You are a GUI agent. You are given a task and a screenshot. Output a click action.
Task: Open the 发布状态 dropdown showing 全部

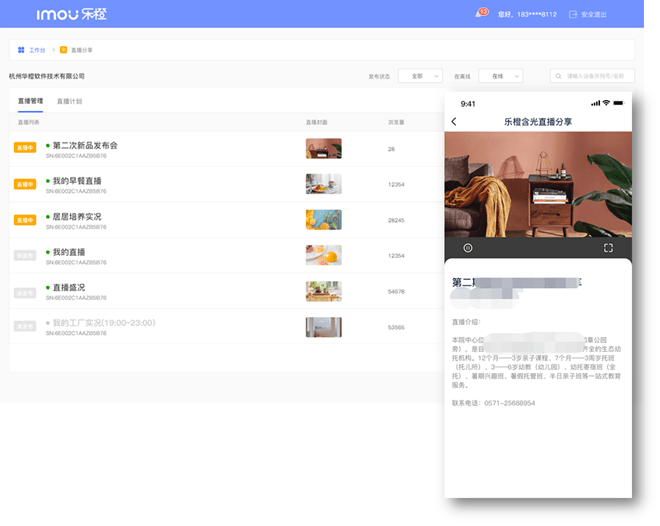coord(420,76)
